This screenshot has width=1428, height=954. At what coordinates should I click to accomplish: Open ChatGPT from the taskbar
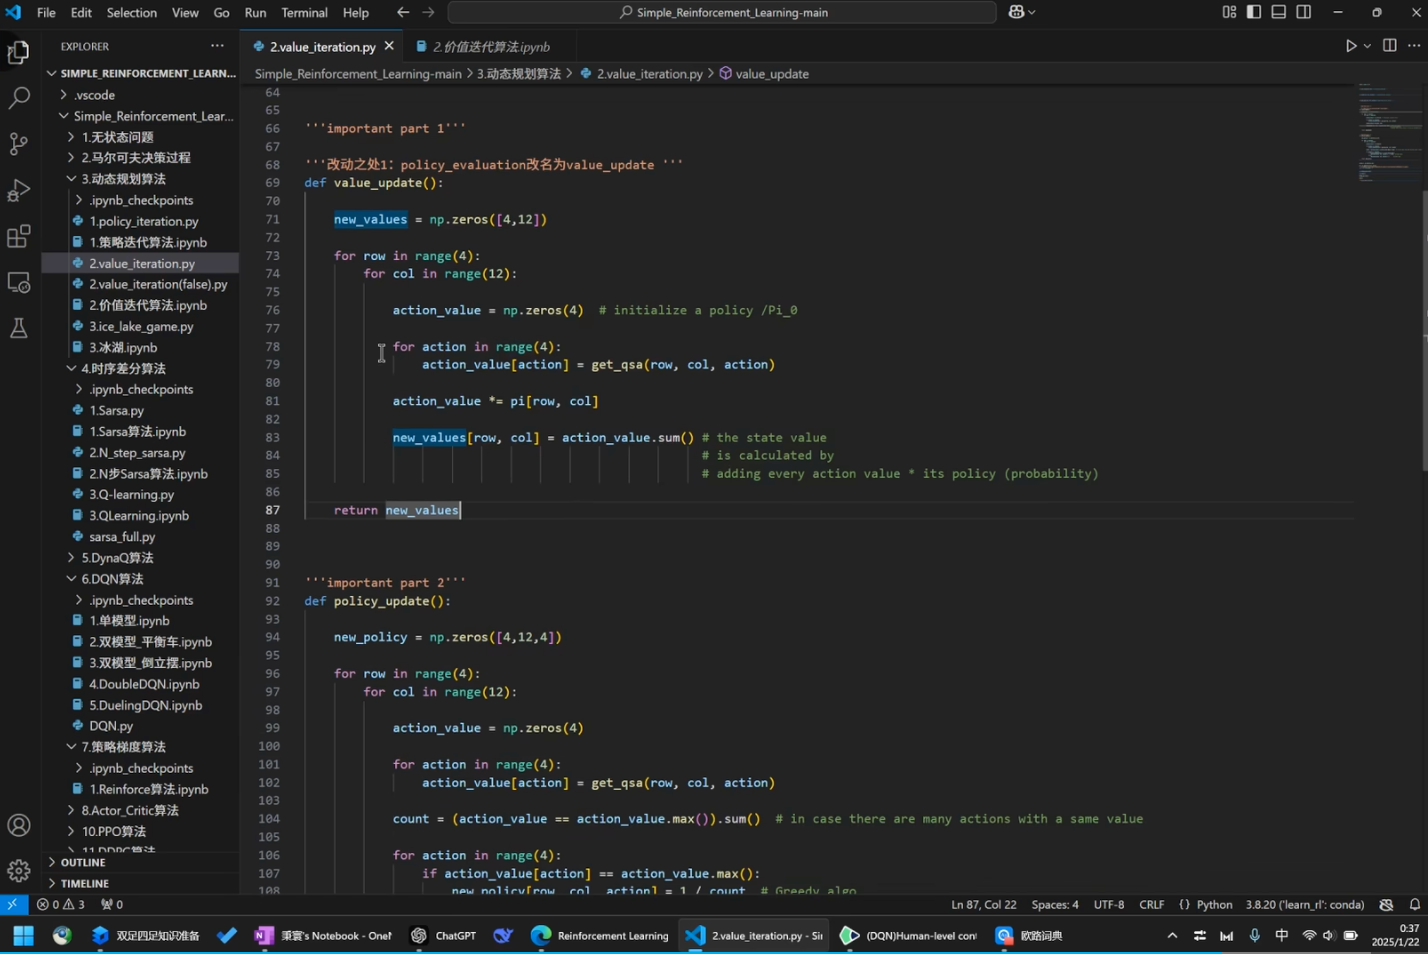[x=443, y=936]
